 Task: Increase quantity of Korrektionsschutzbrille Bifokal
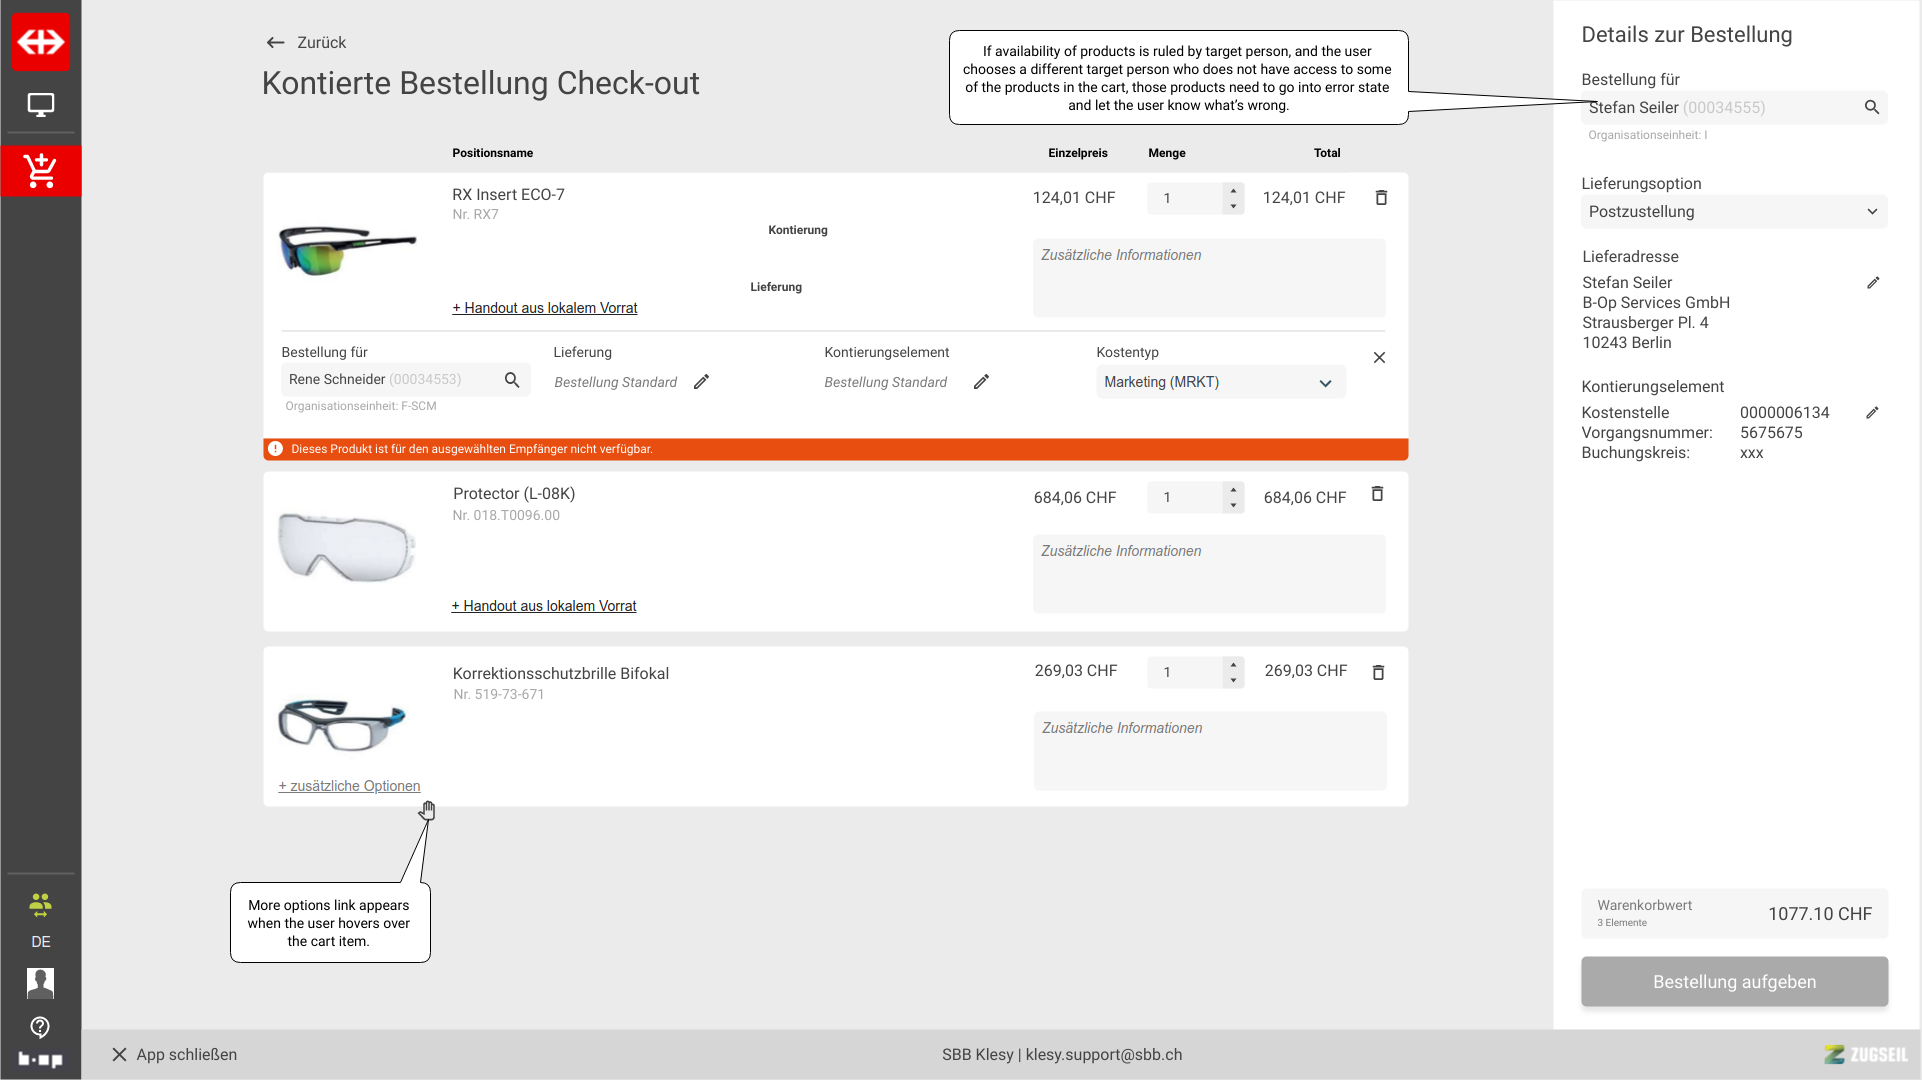point(1233,664)
